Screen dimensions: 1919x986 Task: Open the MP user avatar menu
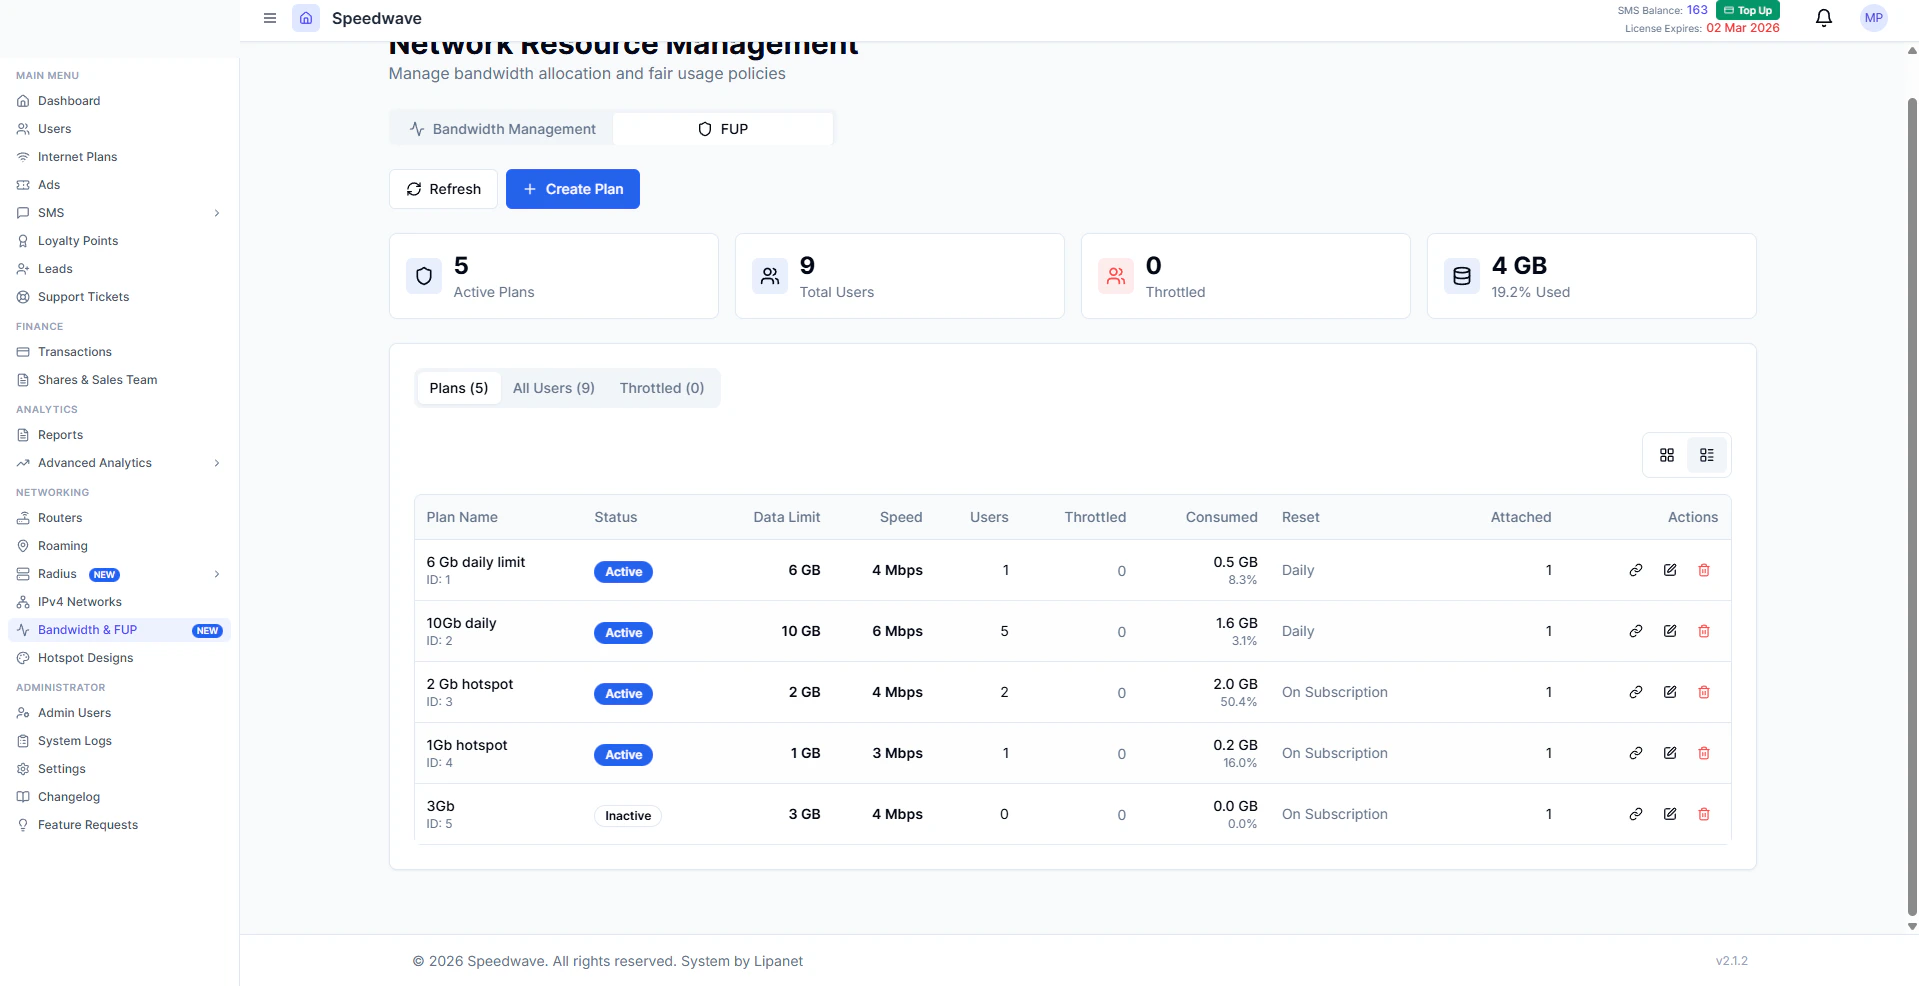pyautogui.click(x=1874, y=18)
